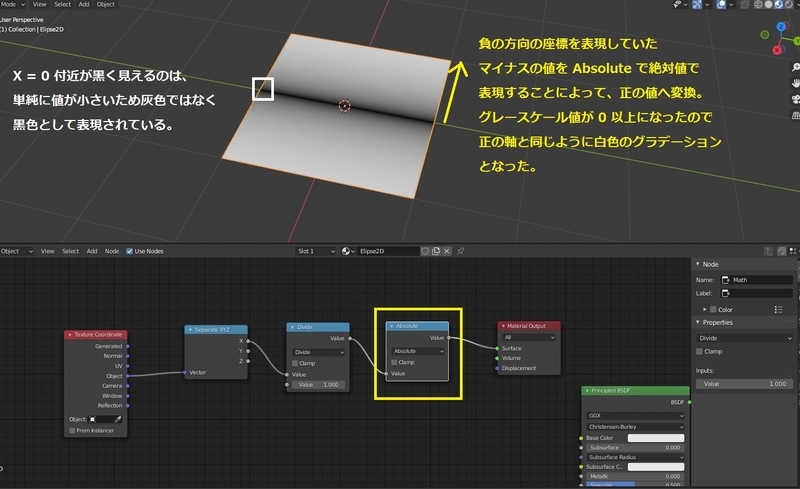Collapse the Node panel section
Screen dimensions: 800x489
point(698,264)
